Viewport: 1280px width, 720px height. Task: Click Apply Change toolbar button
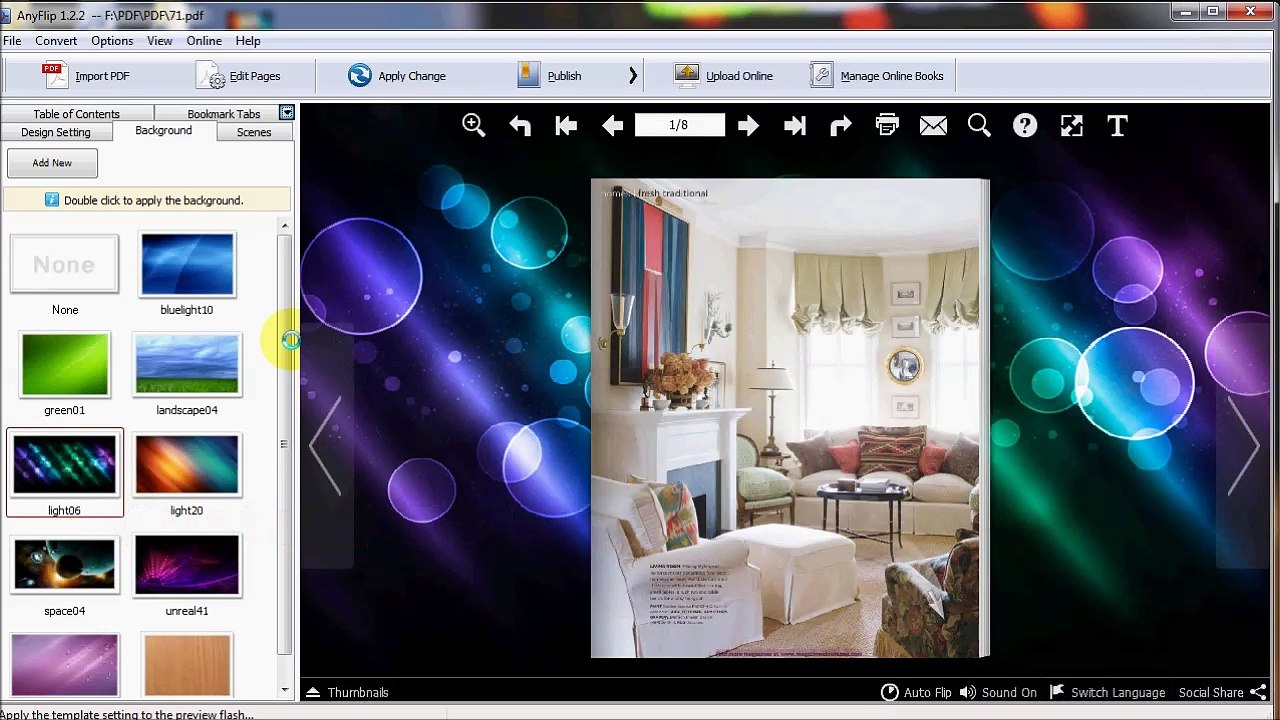click(397, 76)
